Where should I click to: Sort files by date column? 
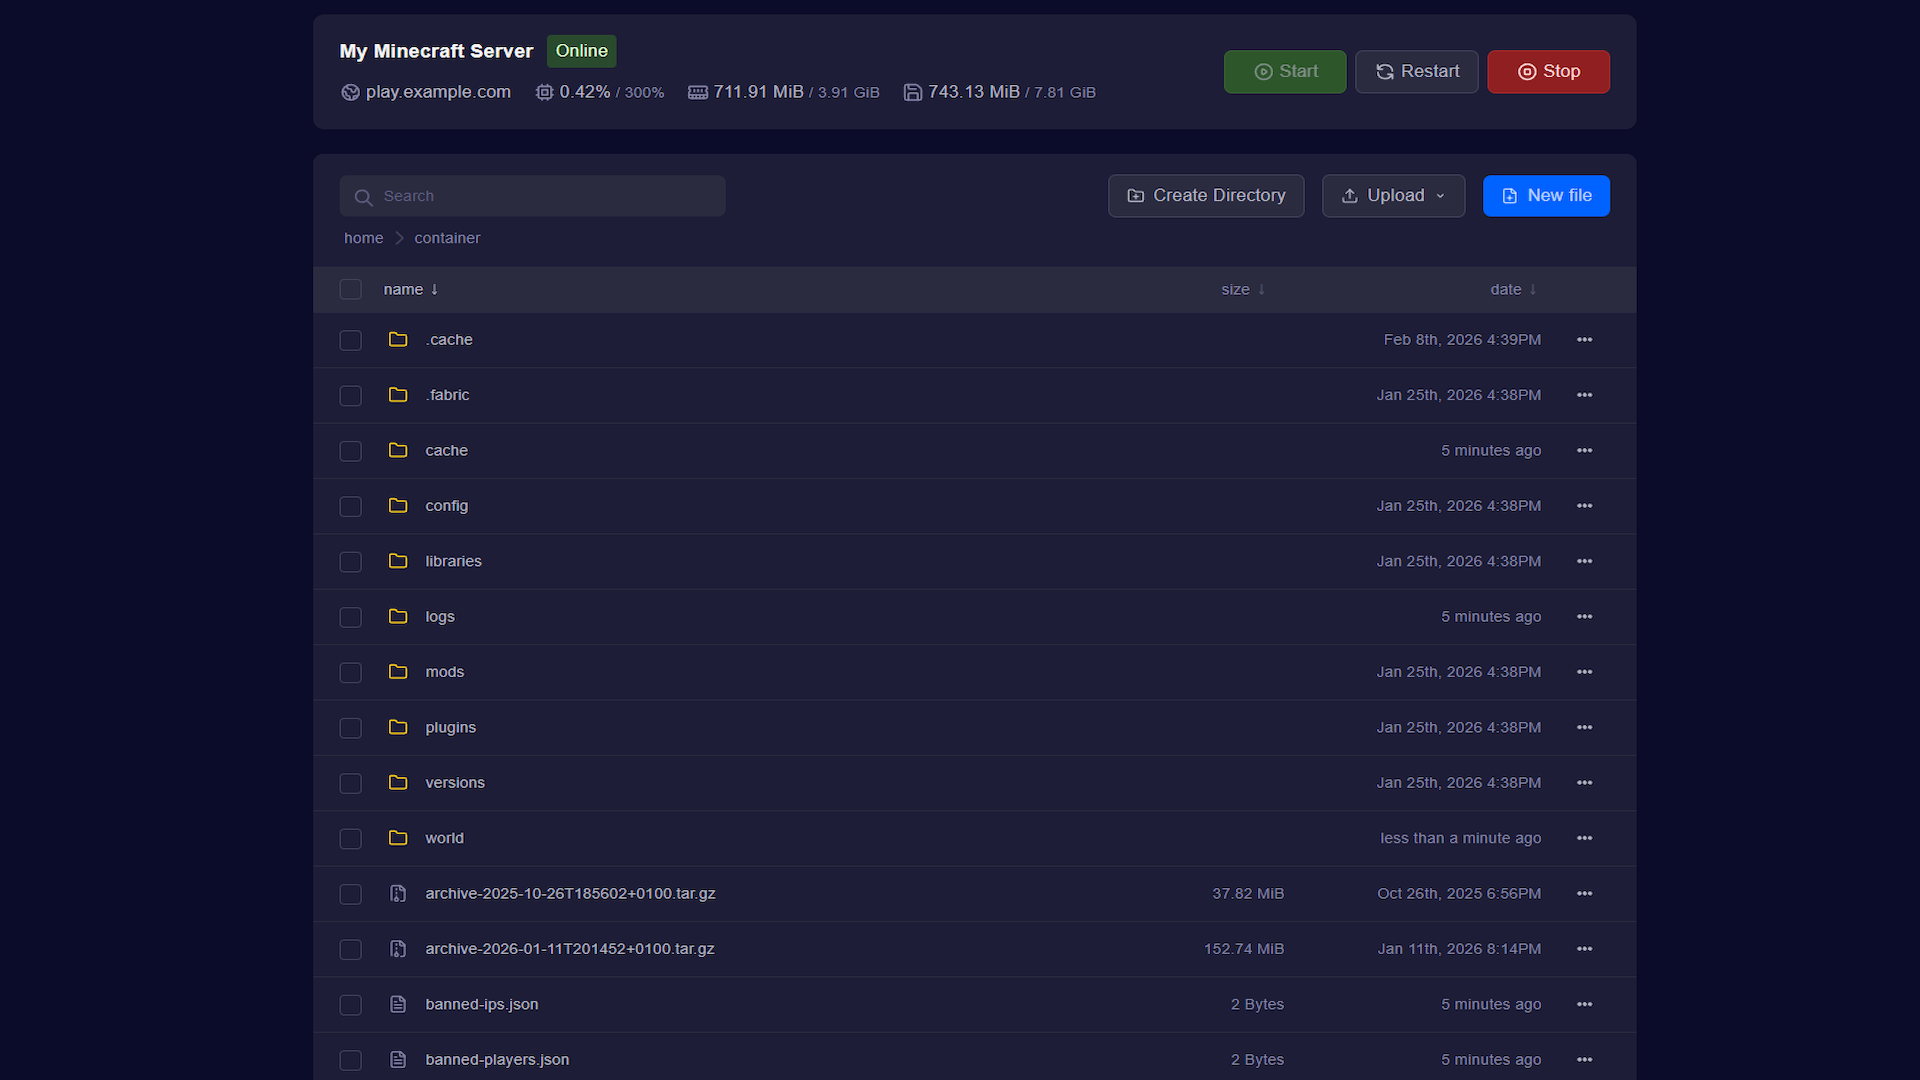[x=1512, y=289]
